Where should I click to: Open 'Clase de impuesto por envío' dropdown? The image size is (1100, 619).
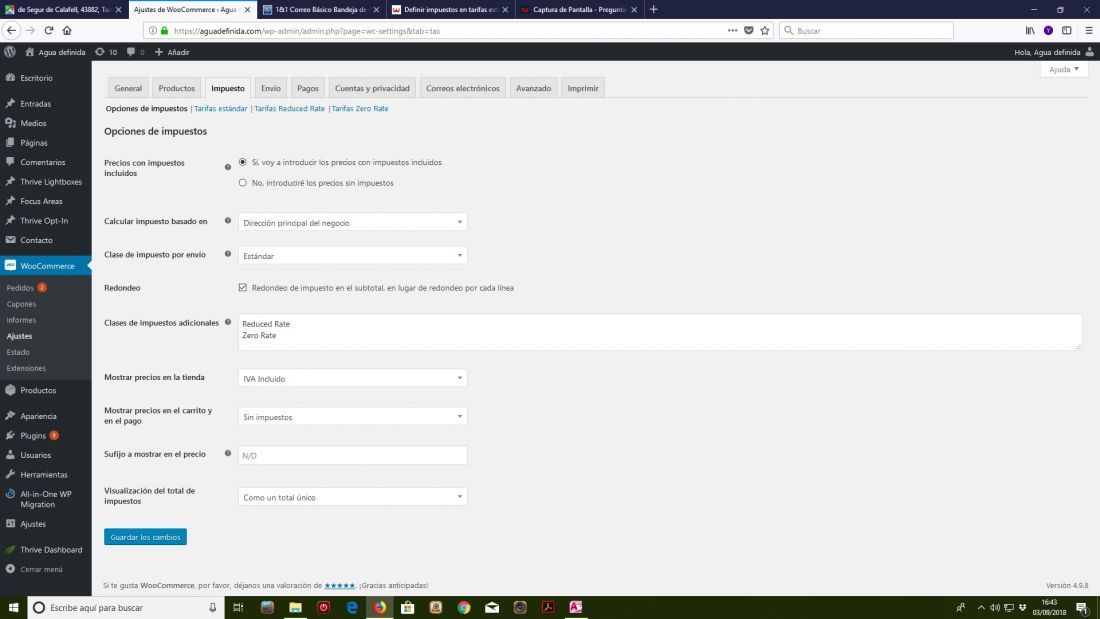coord(352,255)
